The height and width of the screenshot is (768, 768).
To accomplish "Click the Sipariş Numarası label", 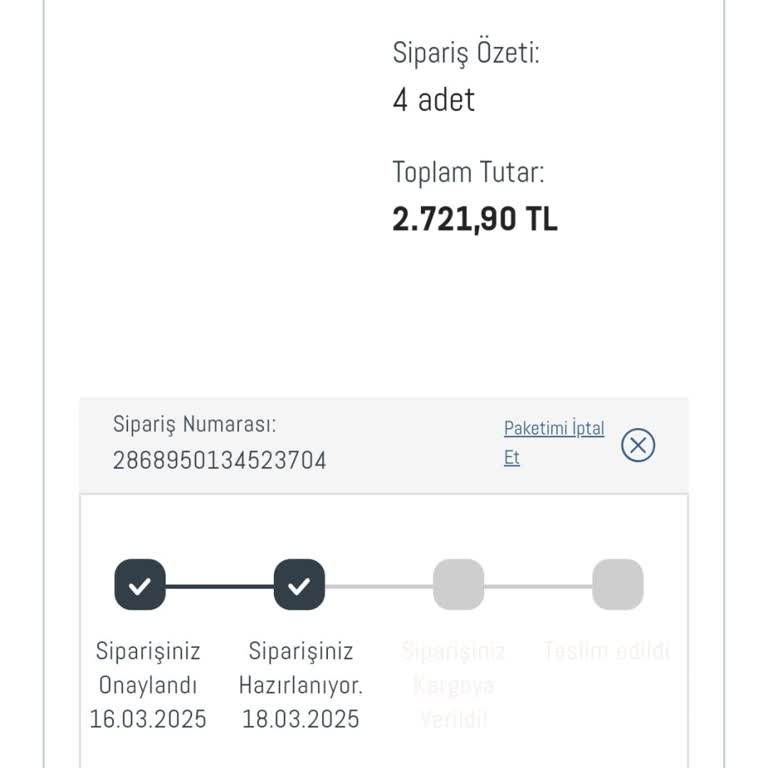I will click(194, 424).
